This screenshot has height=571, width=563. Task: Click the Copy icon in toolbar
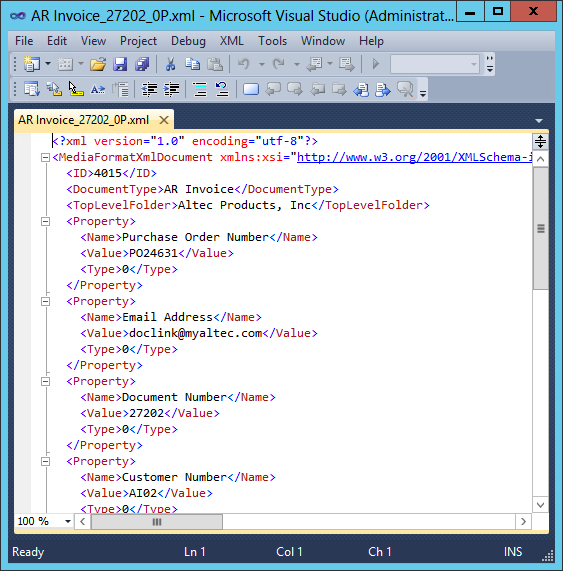click(193, 64)
